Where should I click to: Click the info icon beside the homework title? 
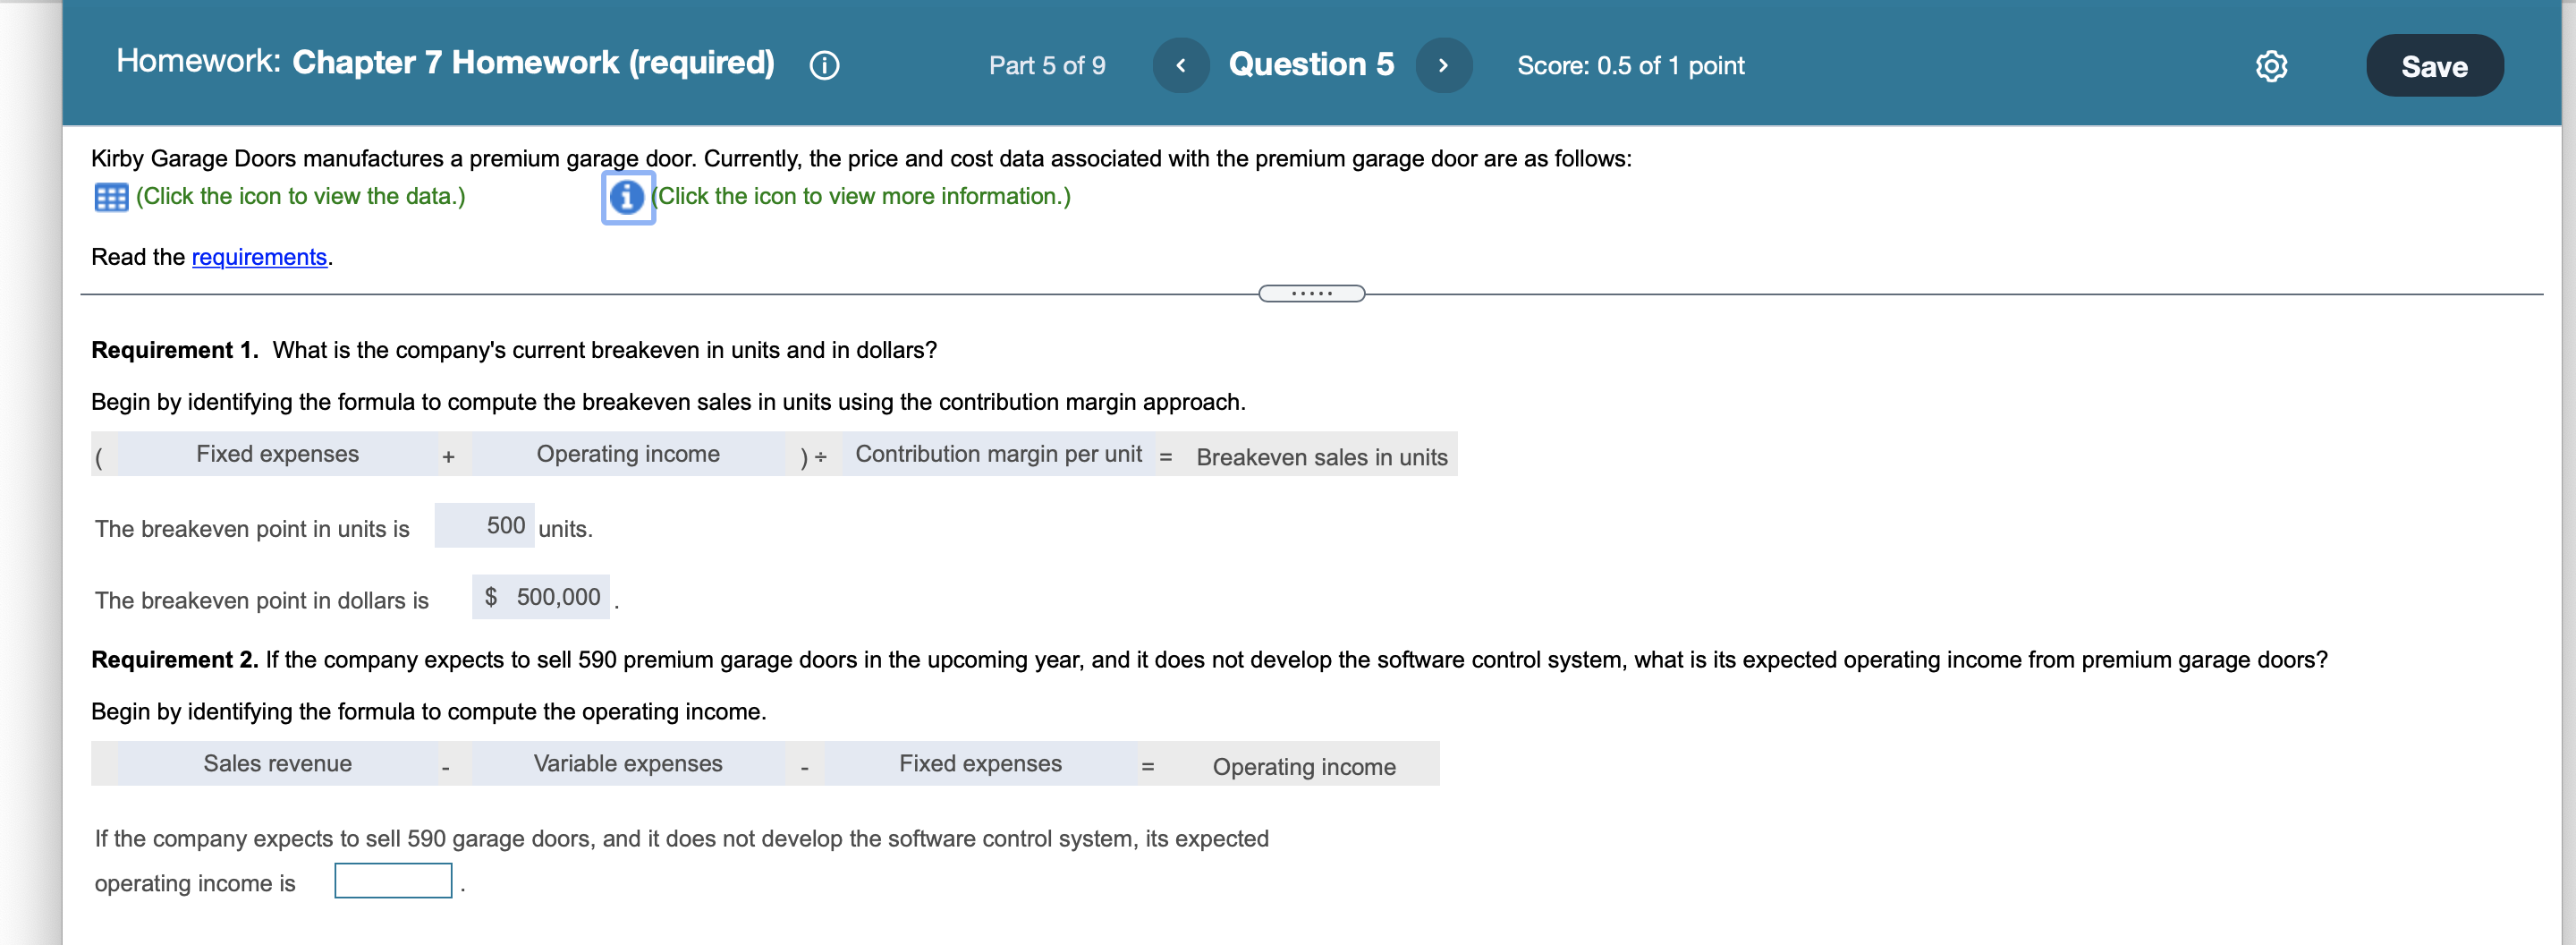pos(822,65)
